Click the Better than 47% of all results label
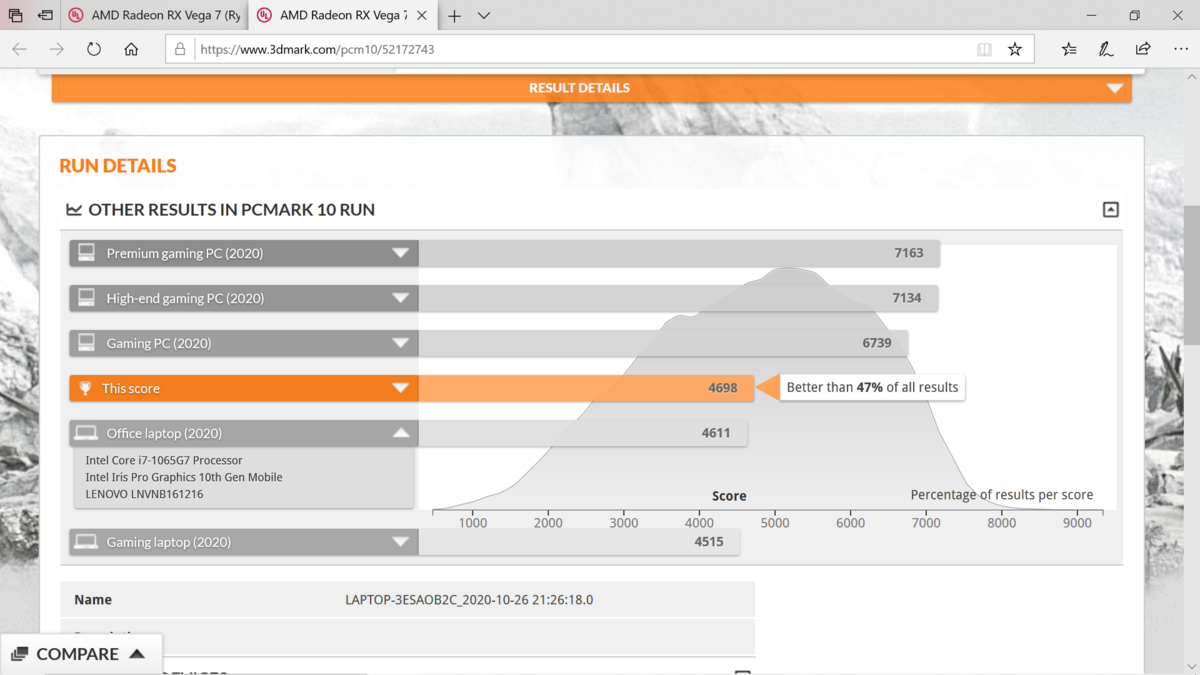Image resolution: width=1200 pixels, height=675 pixels. tap(872, 387)
